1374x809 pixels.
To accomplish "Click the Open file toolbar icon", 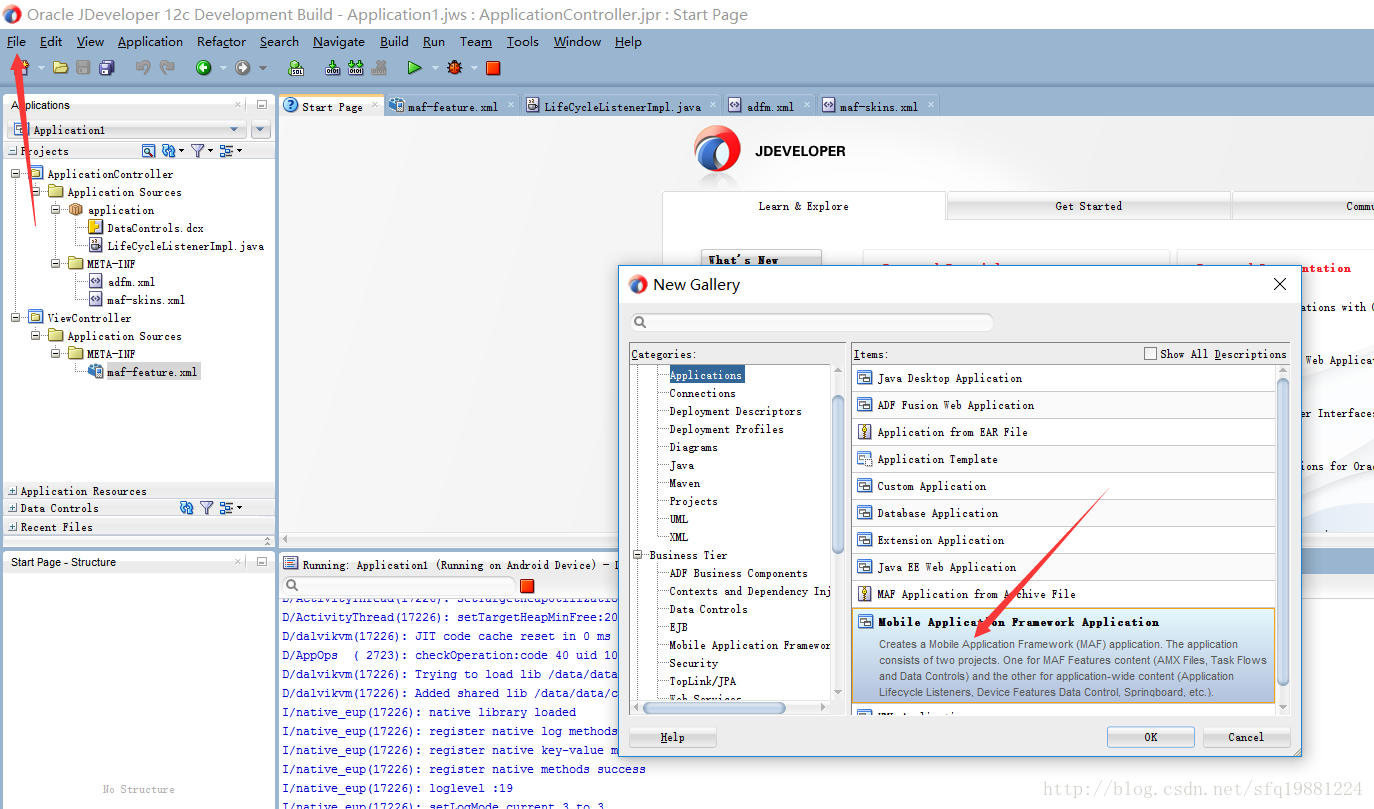I will 61,68.
